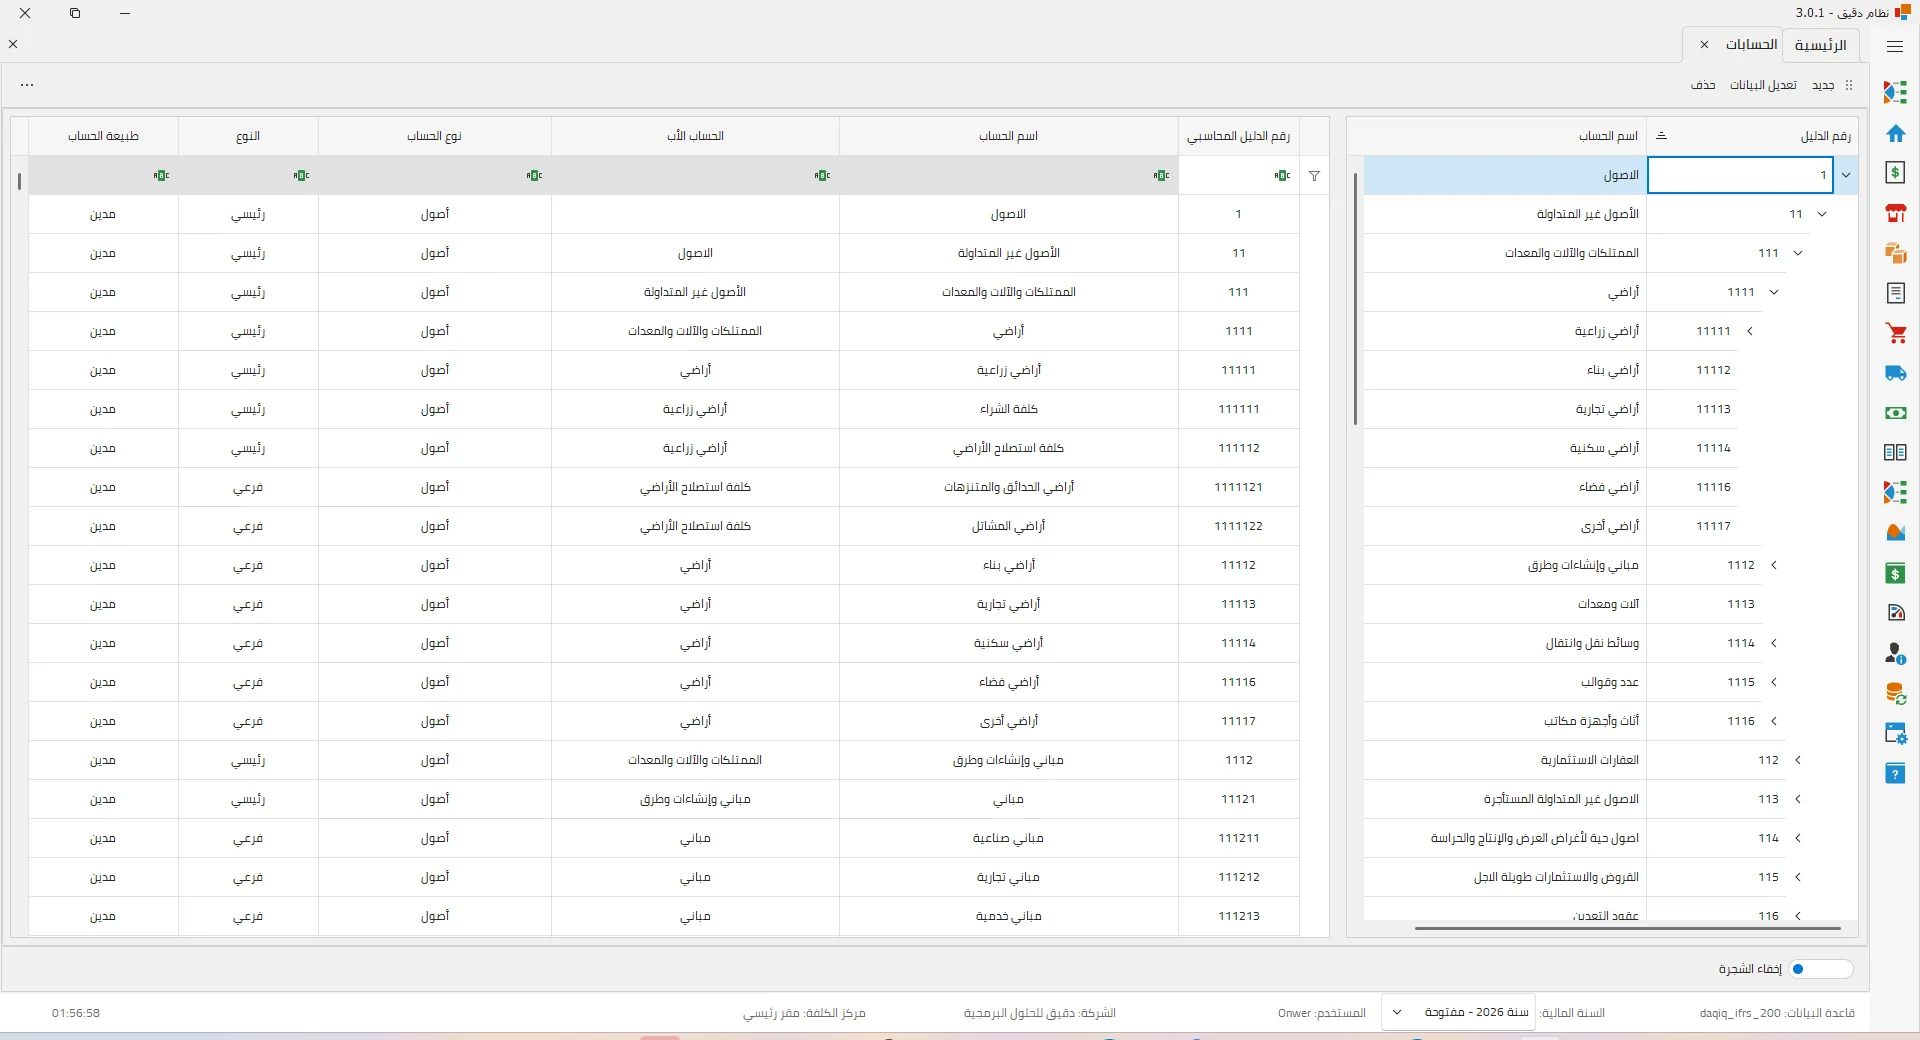
Task: Collapse tree node 1111 أراضي
Action: pyautogui.click(x=1774, y=292)
